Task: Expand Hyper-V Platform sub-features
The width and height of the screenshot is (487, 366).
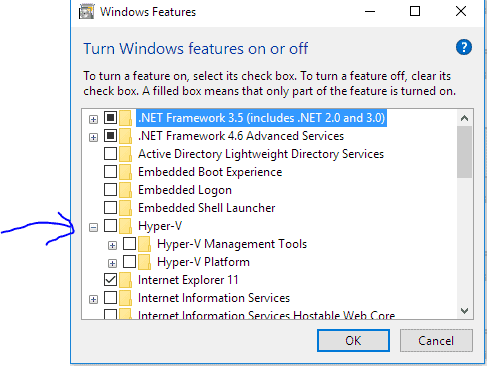Action: coord(113,263)
